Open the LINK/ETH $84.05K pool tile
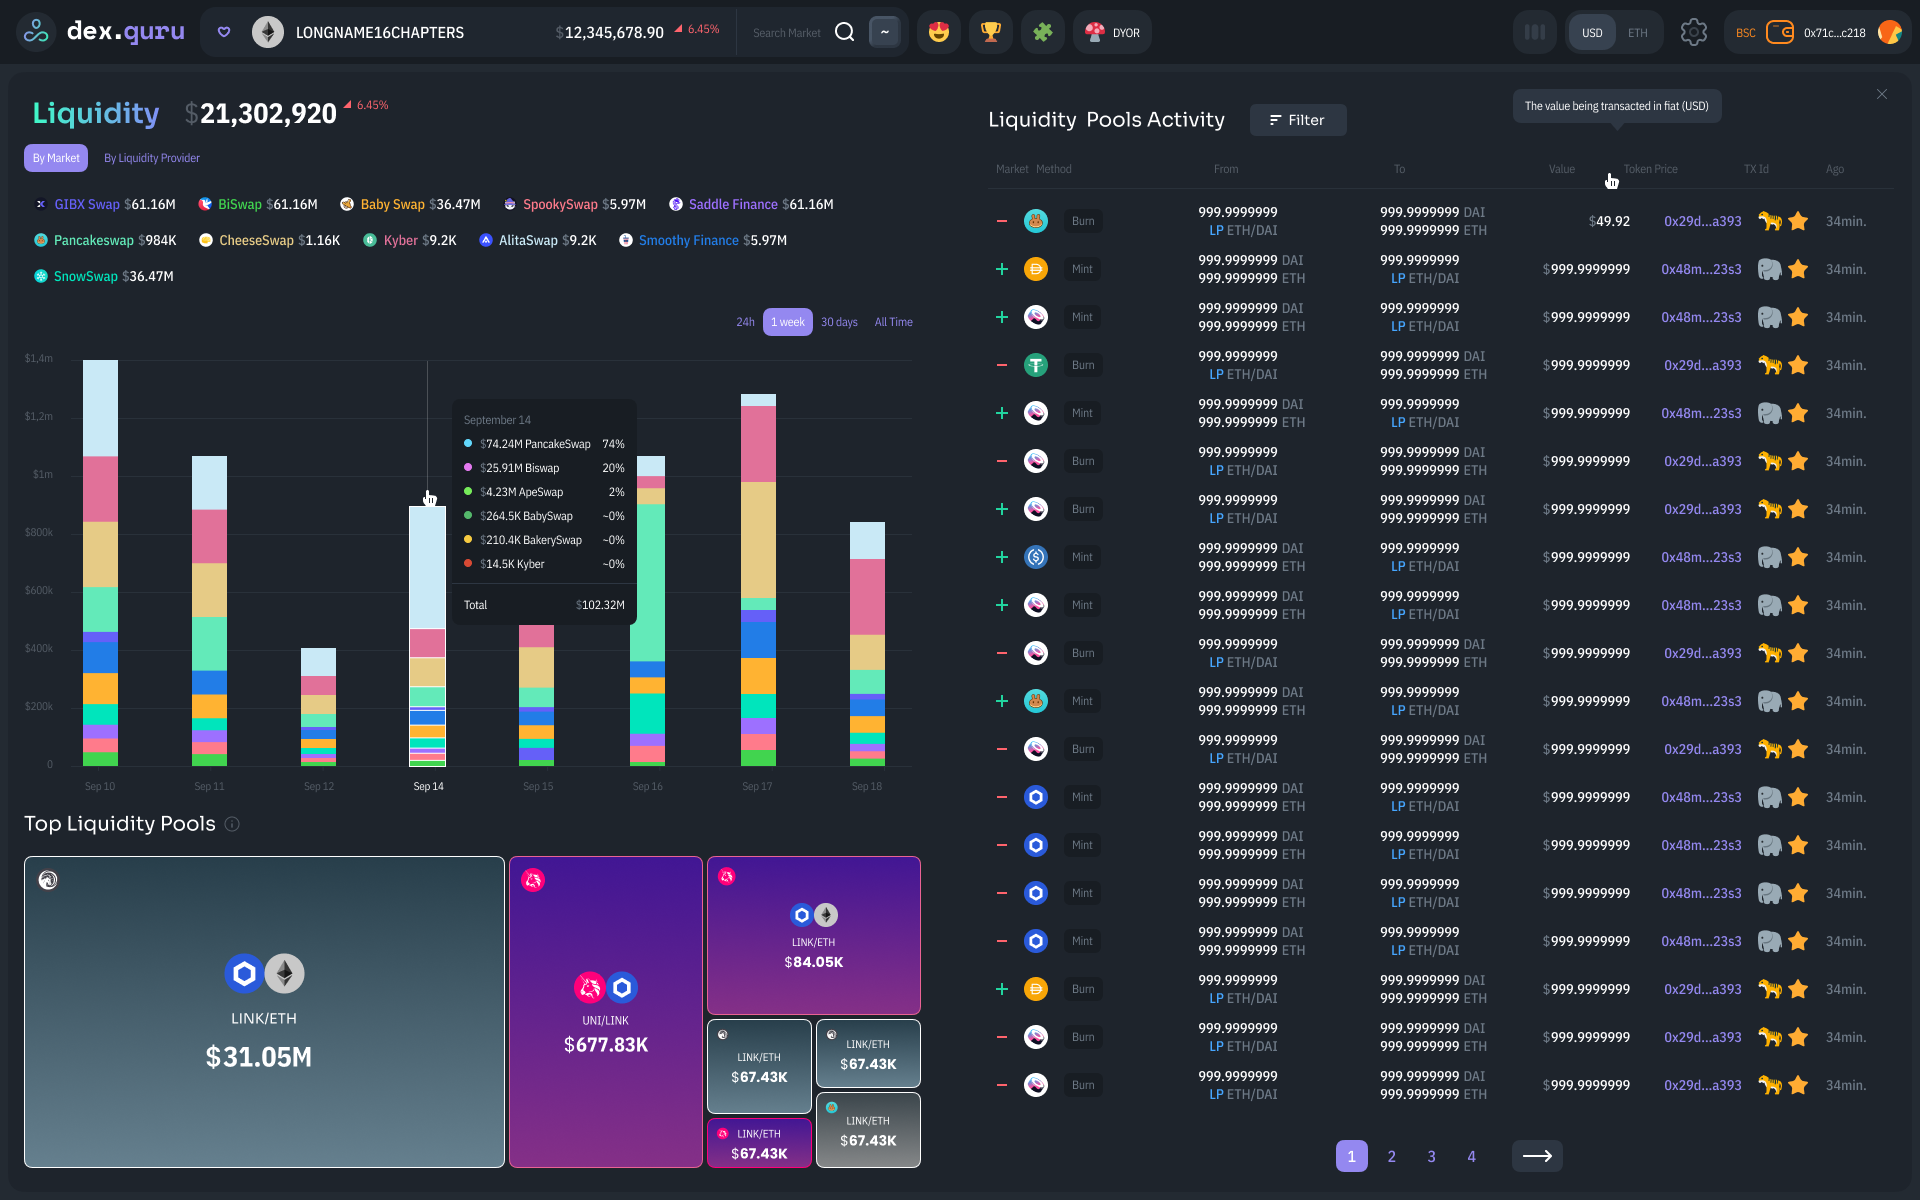Image resolution: width=1920 pixels, height=1200 pixels. (x=814, y=935)
